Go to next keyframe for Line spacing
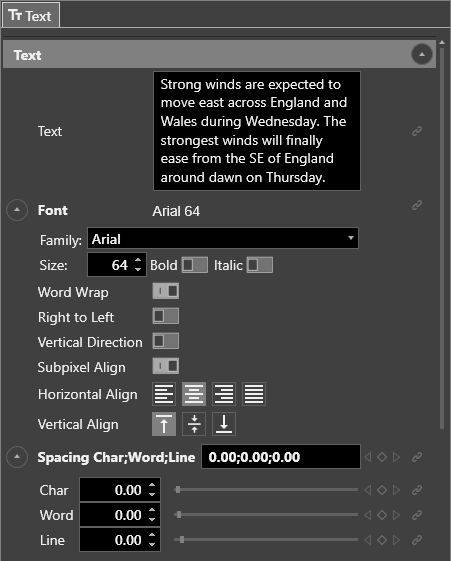Screen dimensions: 451x561 (x=396, y=540)
